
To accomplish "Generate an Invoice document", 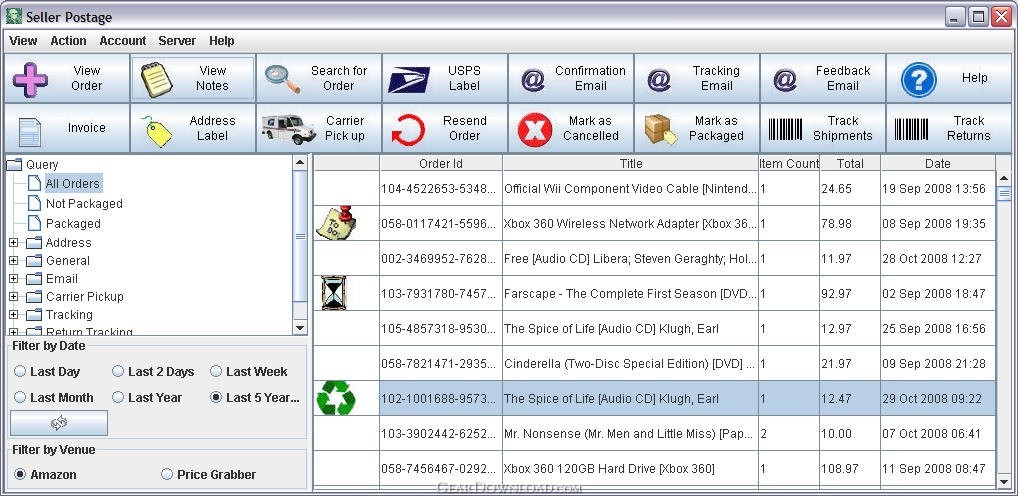I will click(67, 128).
